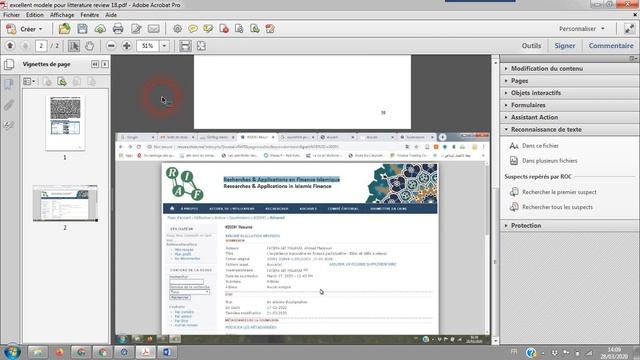
Task: Click the Adobe Acrobat taskbar icon
Action: tap(145, 352)
